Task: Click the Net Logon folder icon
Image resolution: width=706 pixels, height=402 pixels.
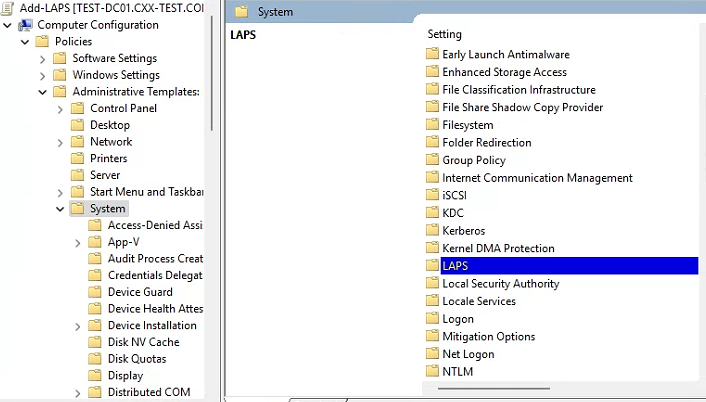Action: pos(432,354)
